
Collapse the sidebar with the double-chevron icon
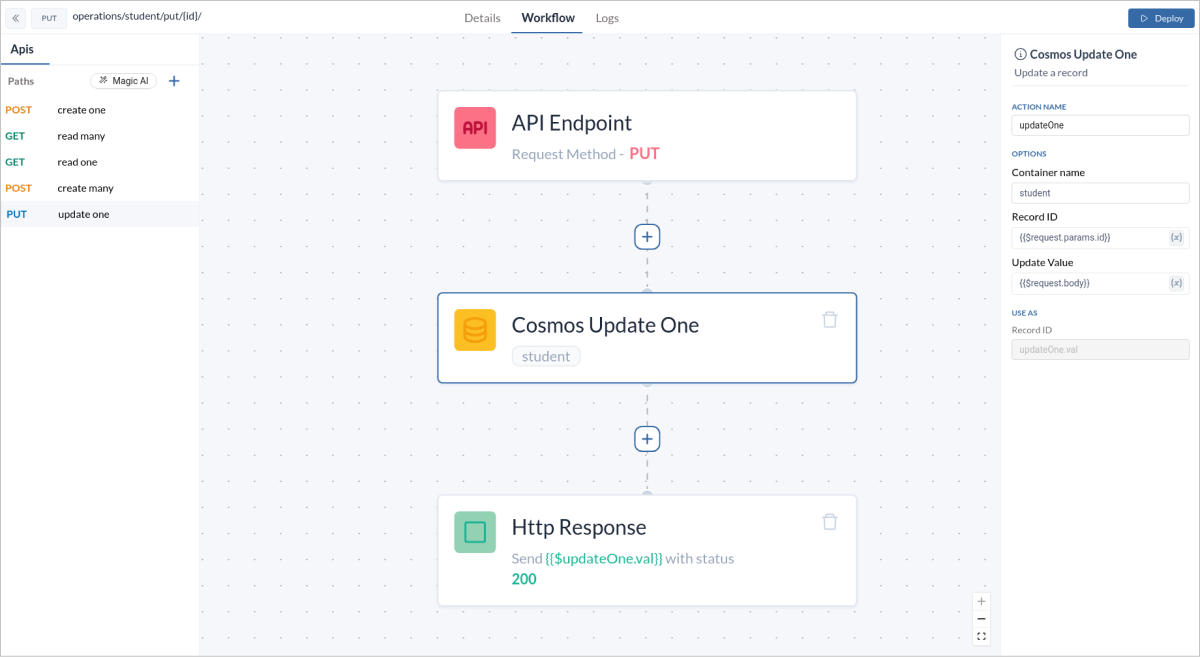[16, 18]
